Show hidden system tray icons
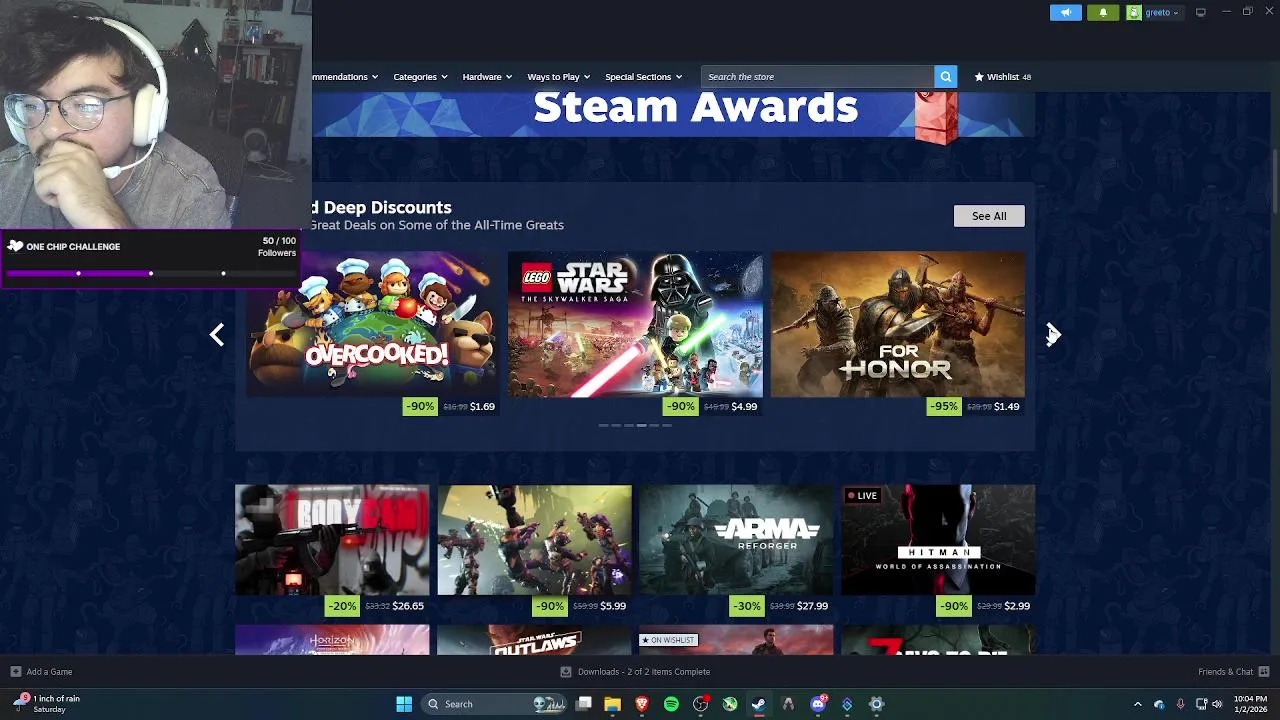The height and width of the screenshot is (720, 1280). tap(1138, 704)
